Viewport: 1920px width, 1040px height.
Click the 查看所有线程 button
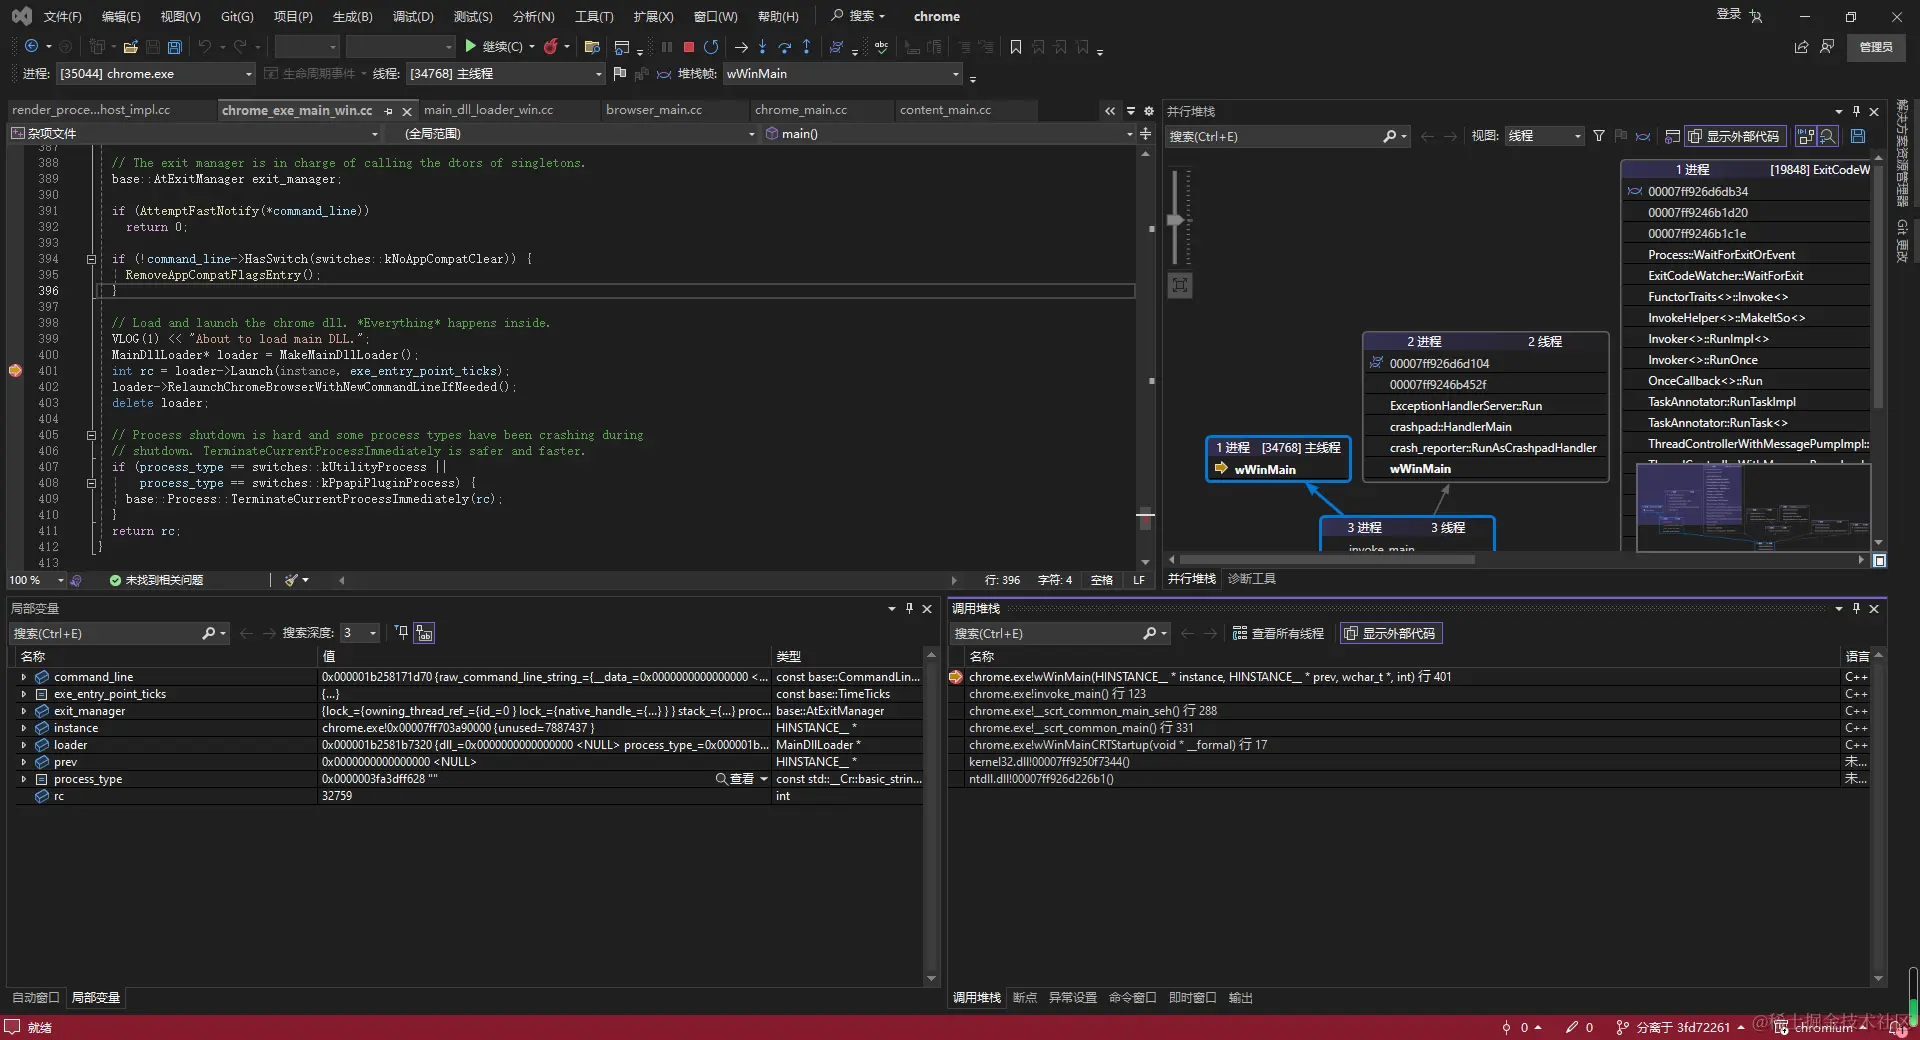point(1278,633)
